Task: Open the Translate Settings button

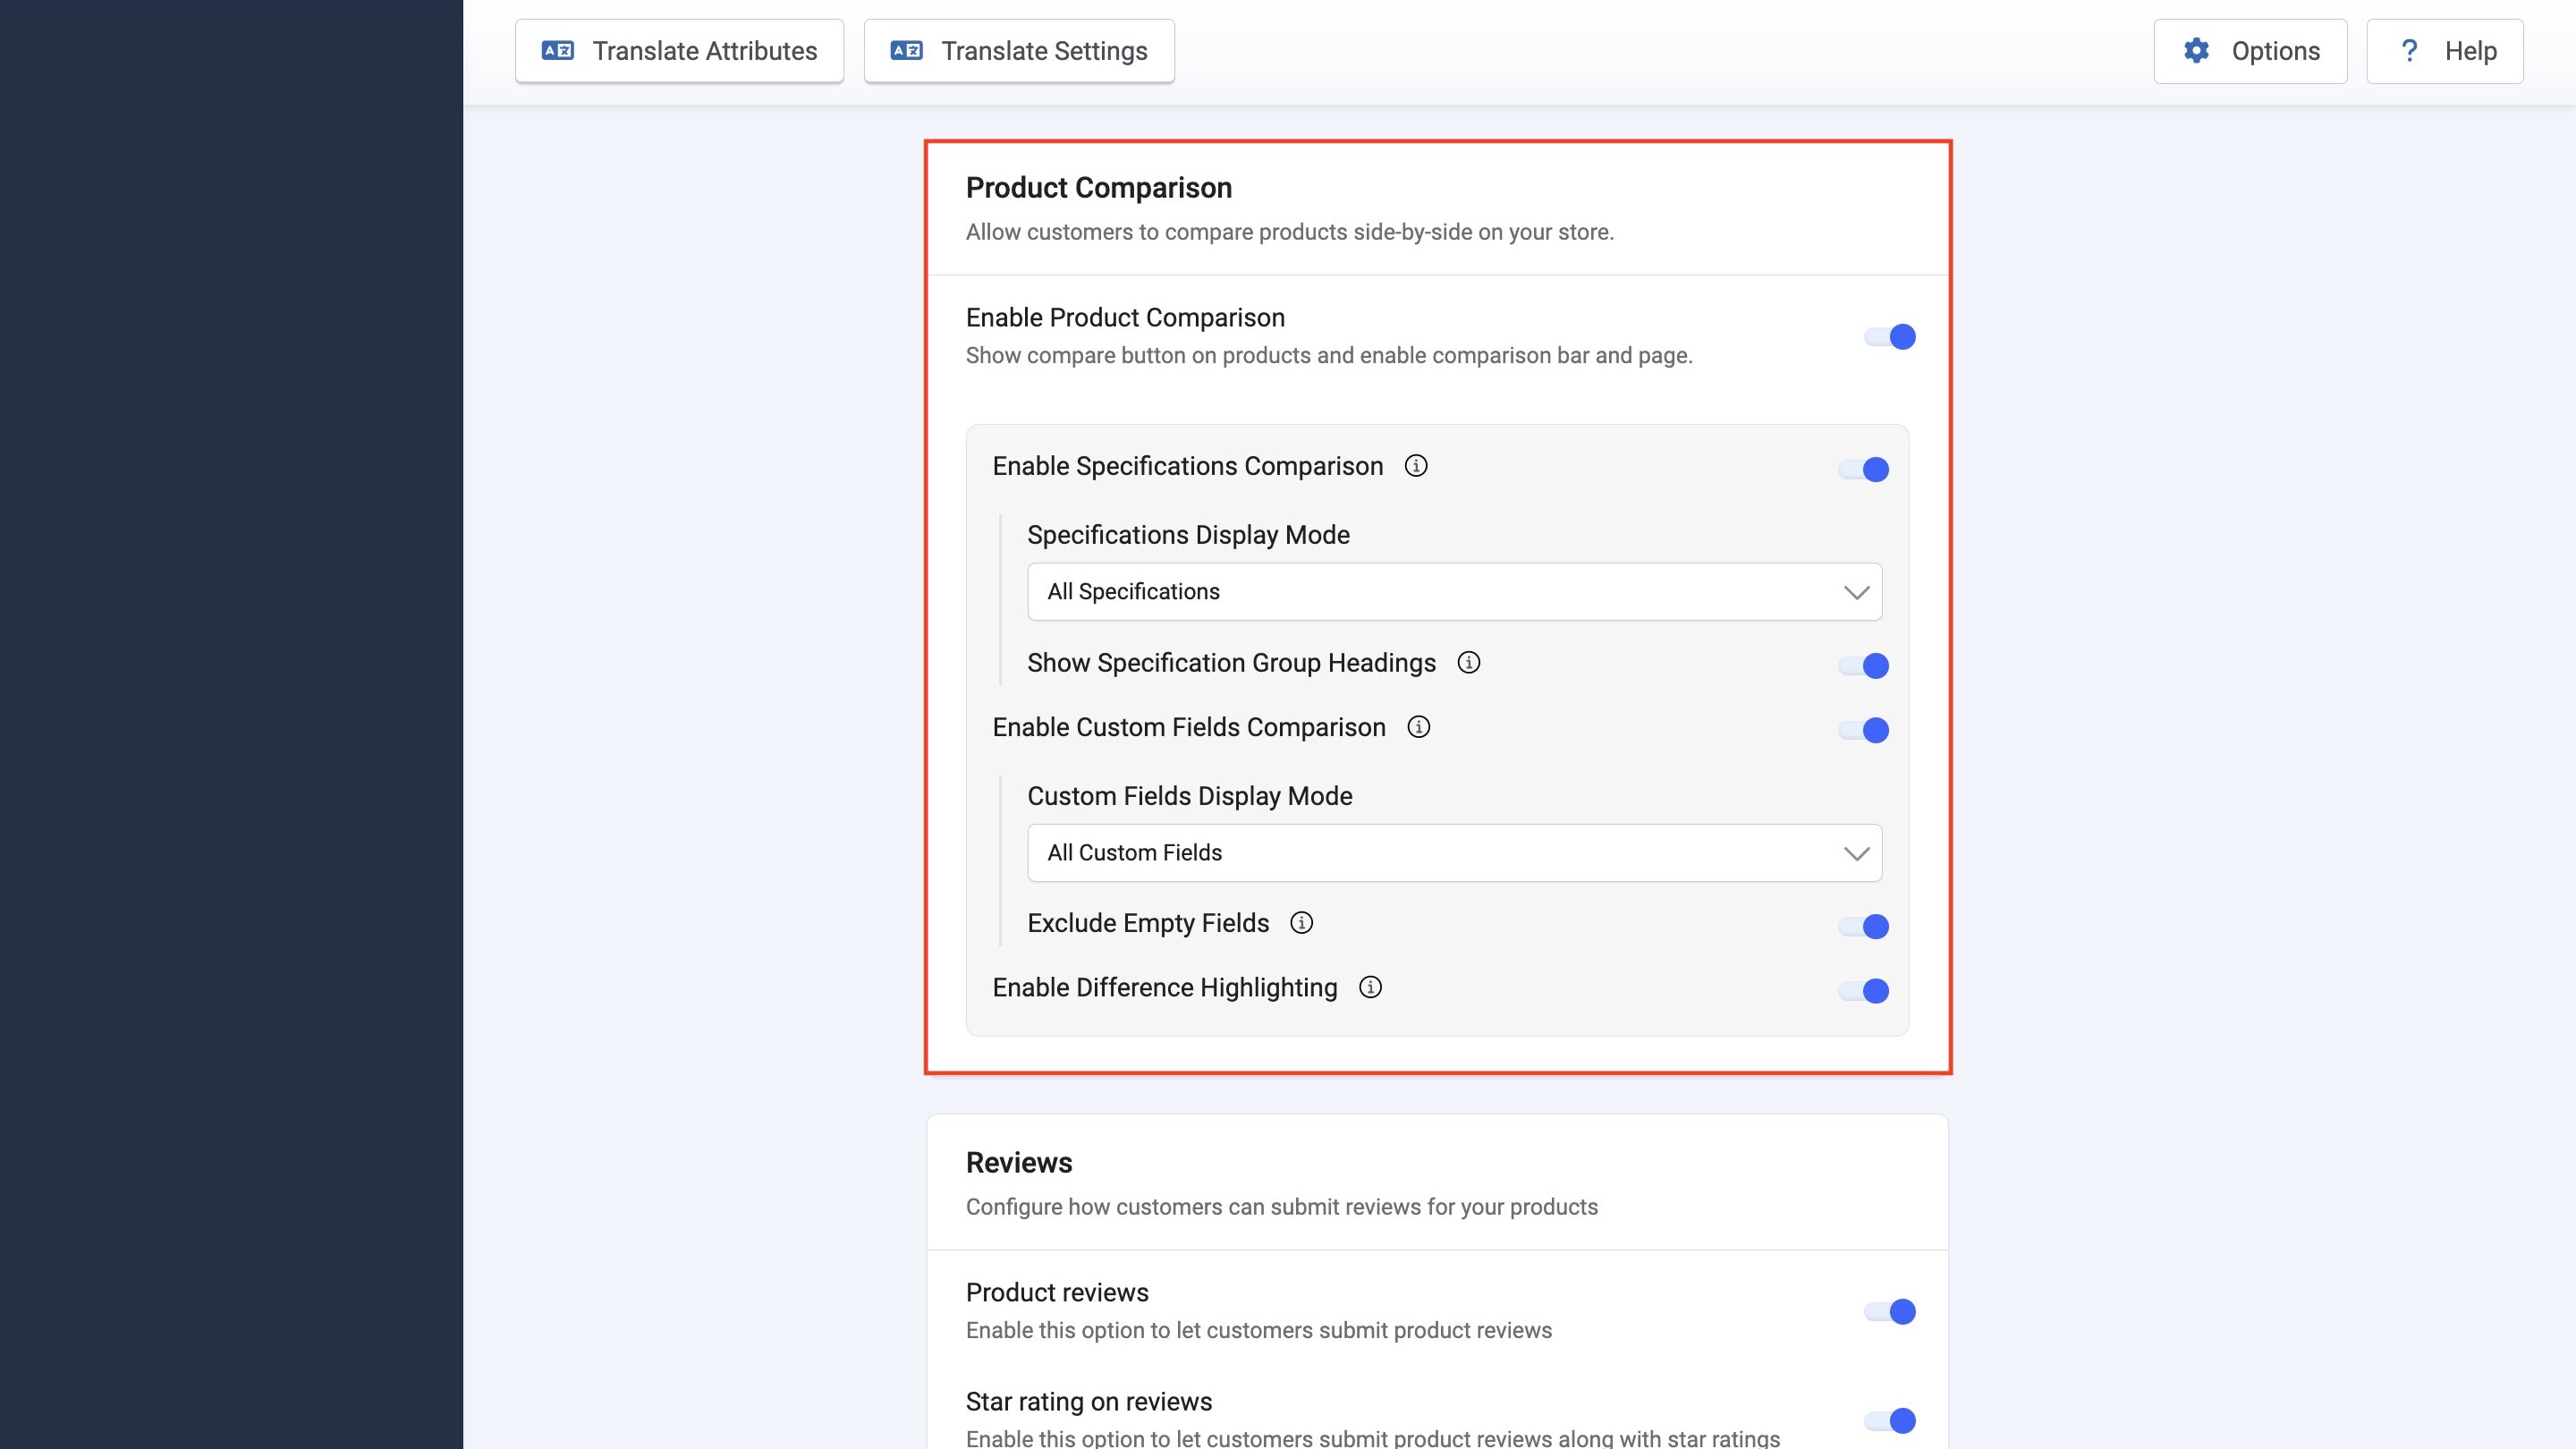Action: click(1019, 51)
